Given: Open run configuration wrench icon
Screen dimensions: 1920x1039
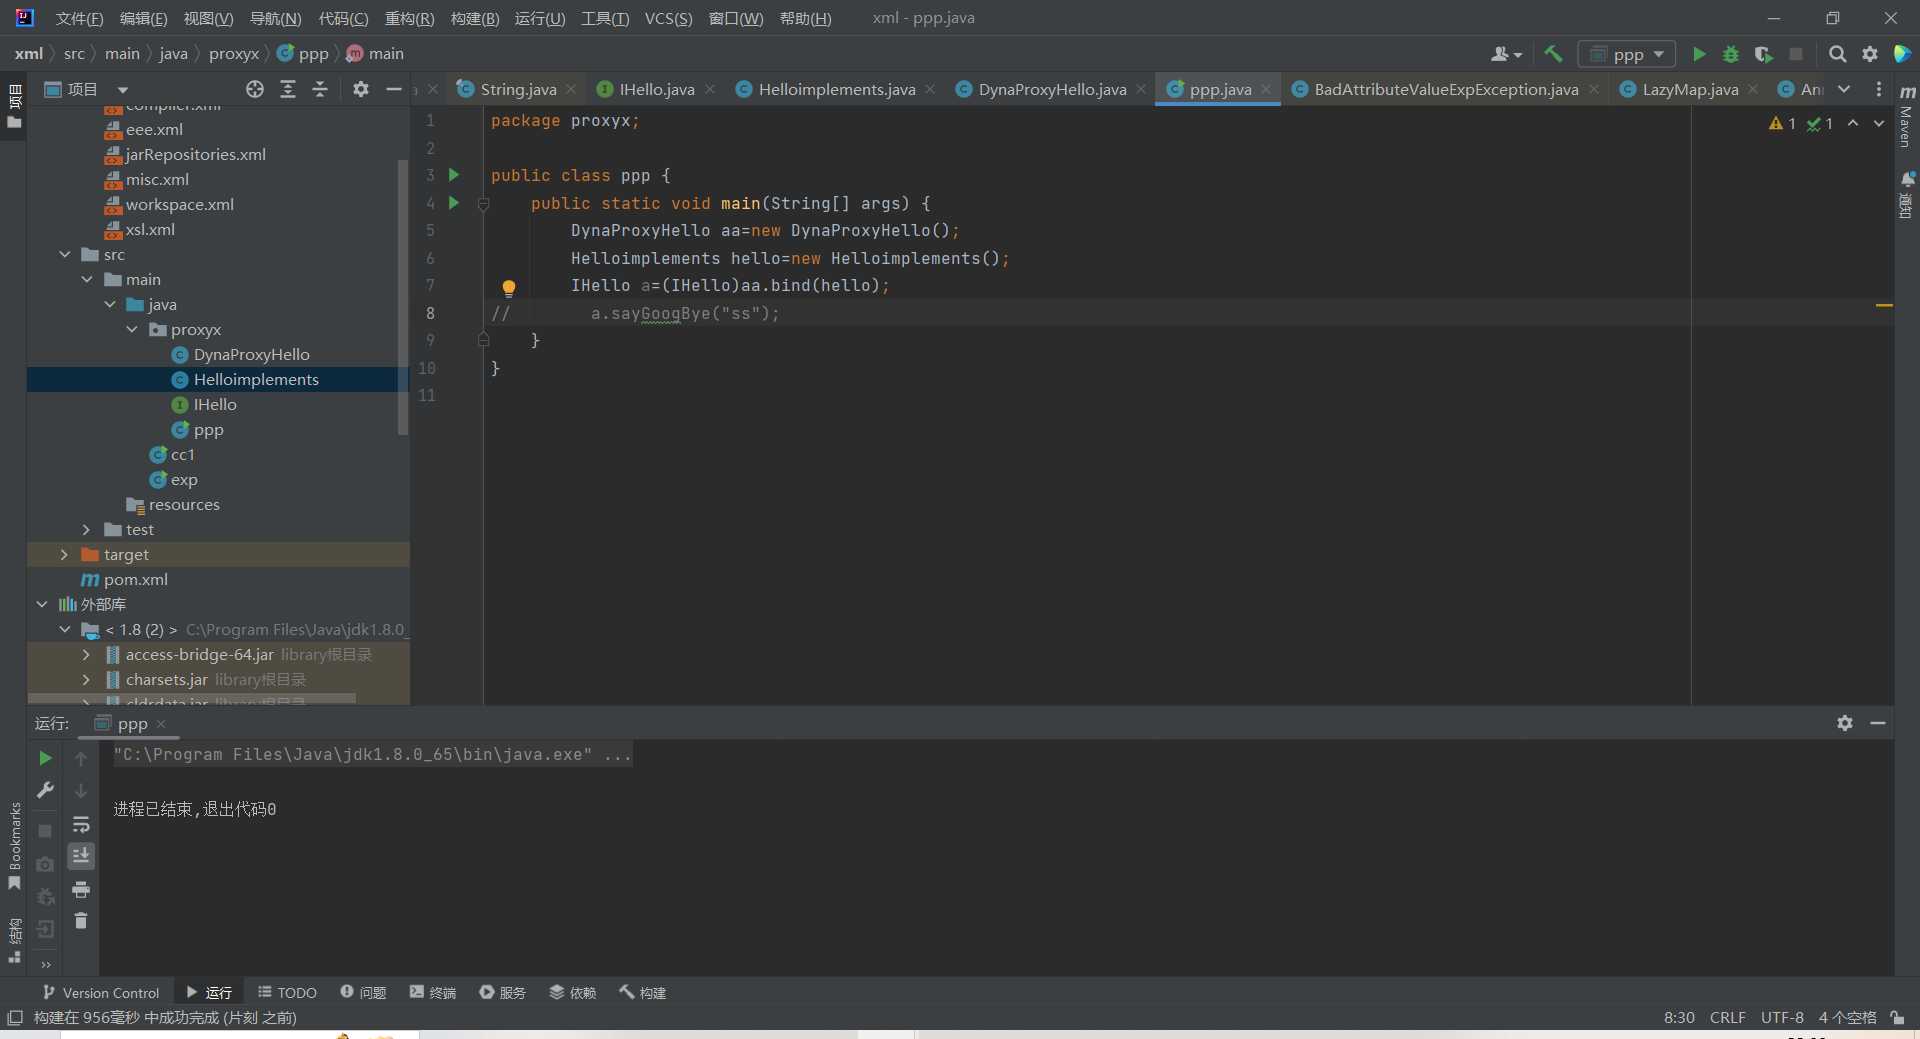Looking at the screenshot, I should coord(45,790).
